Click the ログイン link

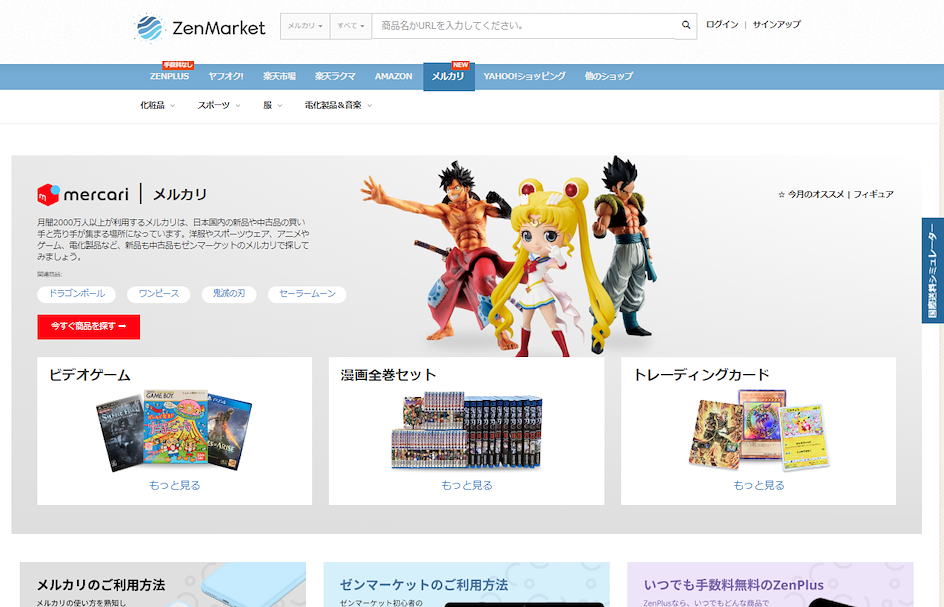722,25
